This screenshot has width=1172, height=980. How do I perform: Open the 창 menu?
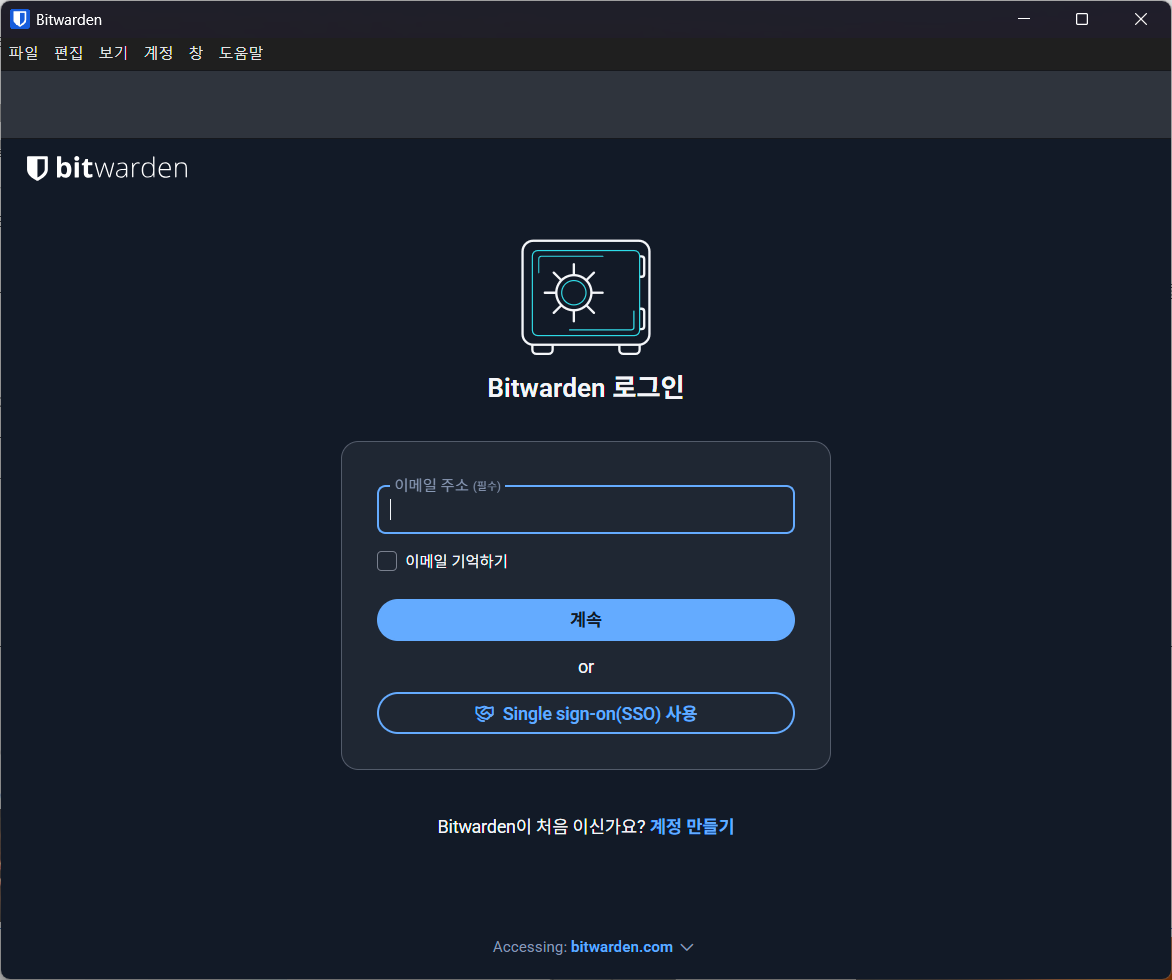(194, 53)
